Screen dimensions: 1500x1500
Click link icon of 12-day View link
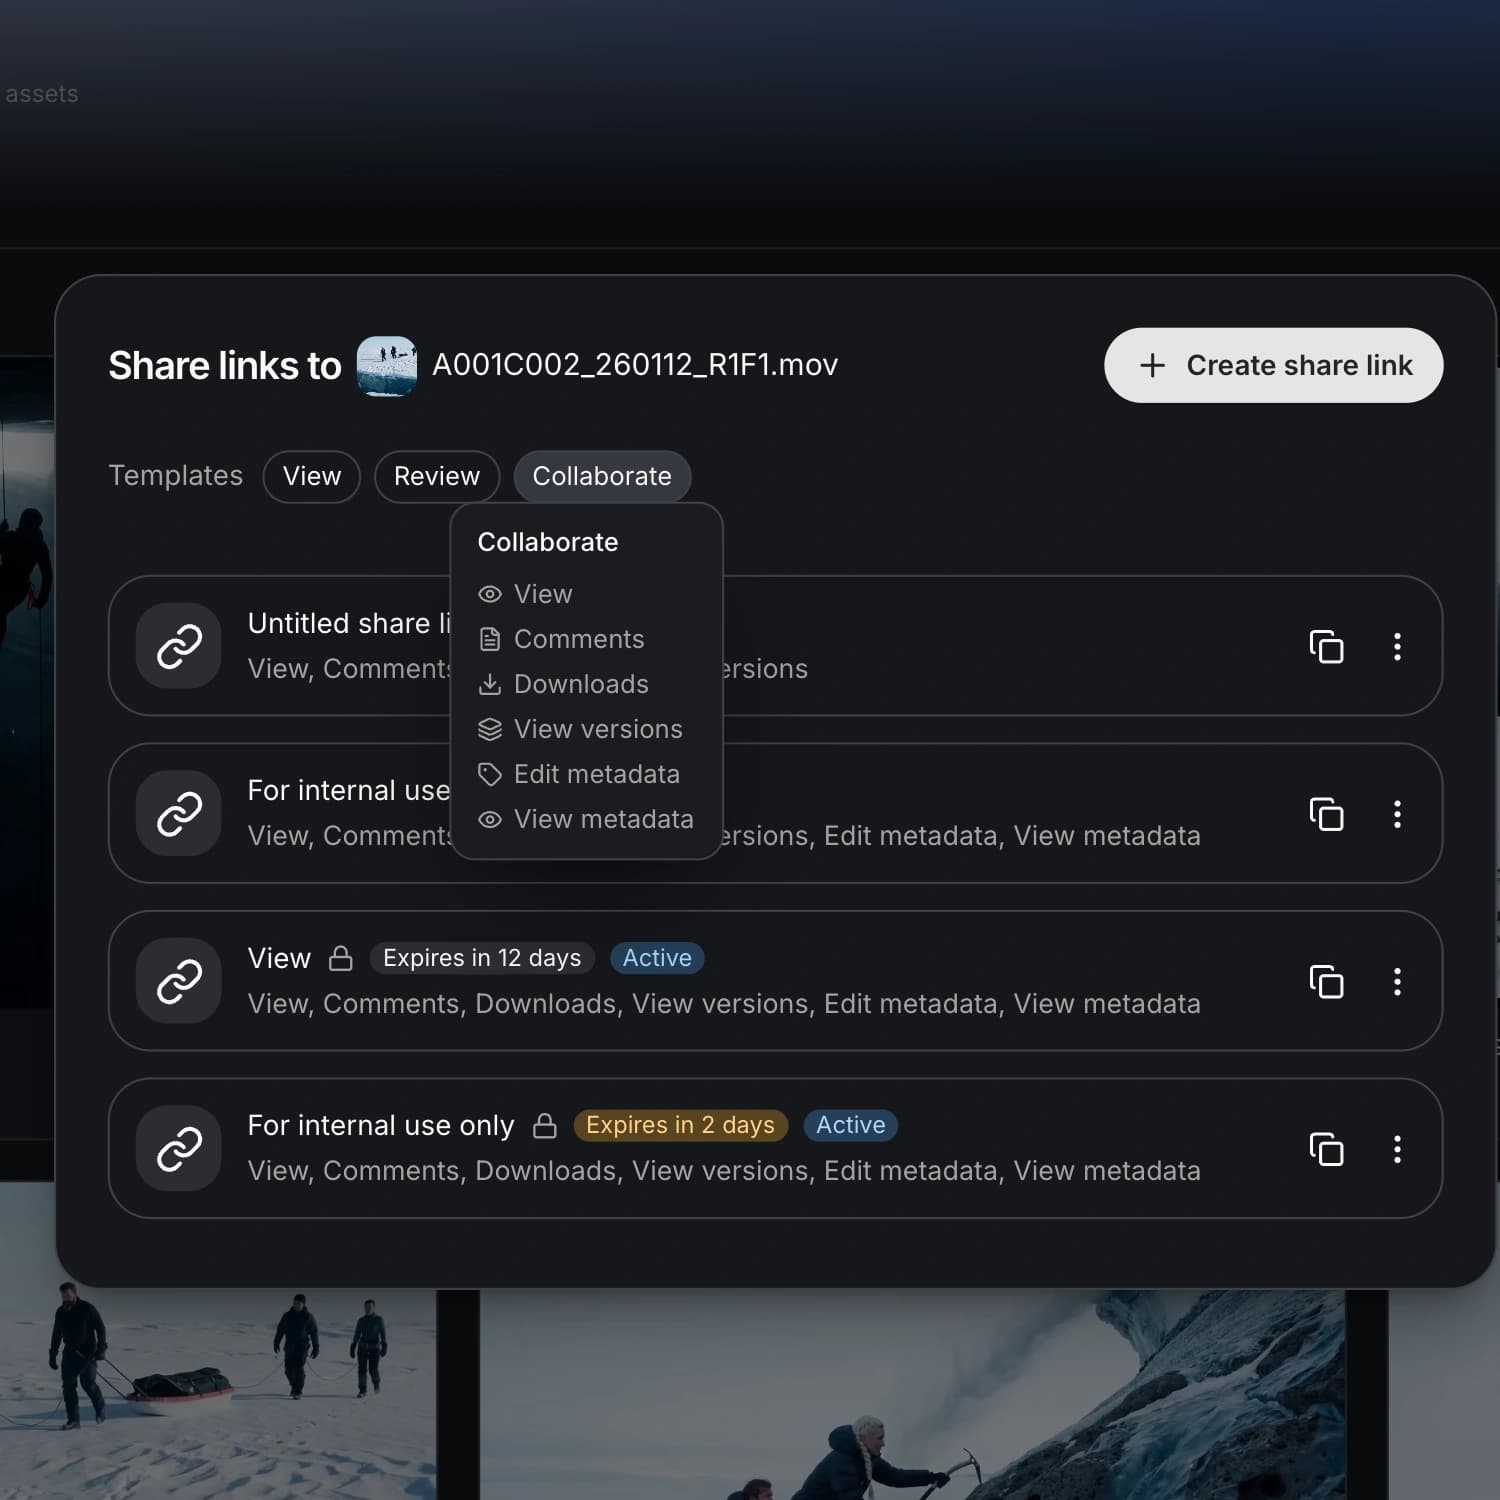click(x=179, y=981)
